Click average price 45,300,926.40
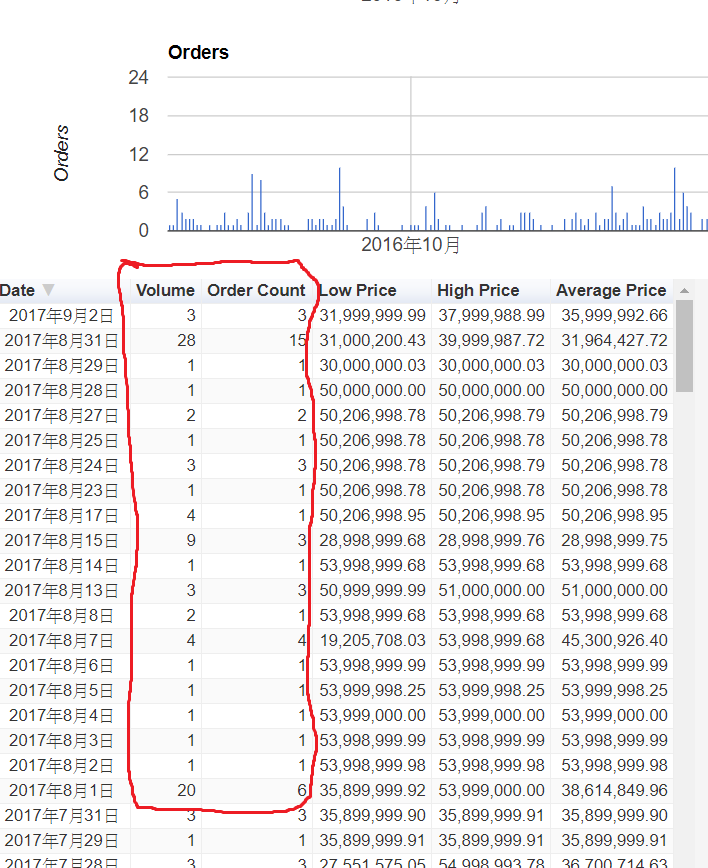Image resolution: width=708 pixels, height=868 pixels. (x=614, y=640)
